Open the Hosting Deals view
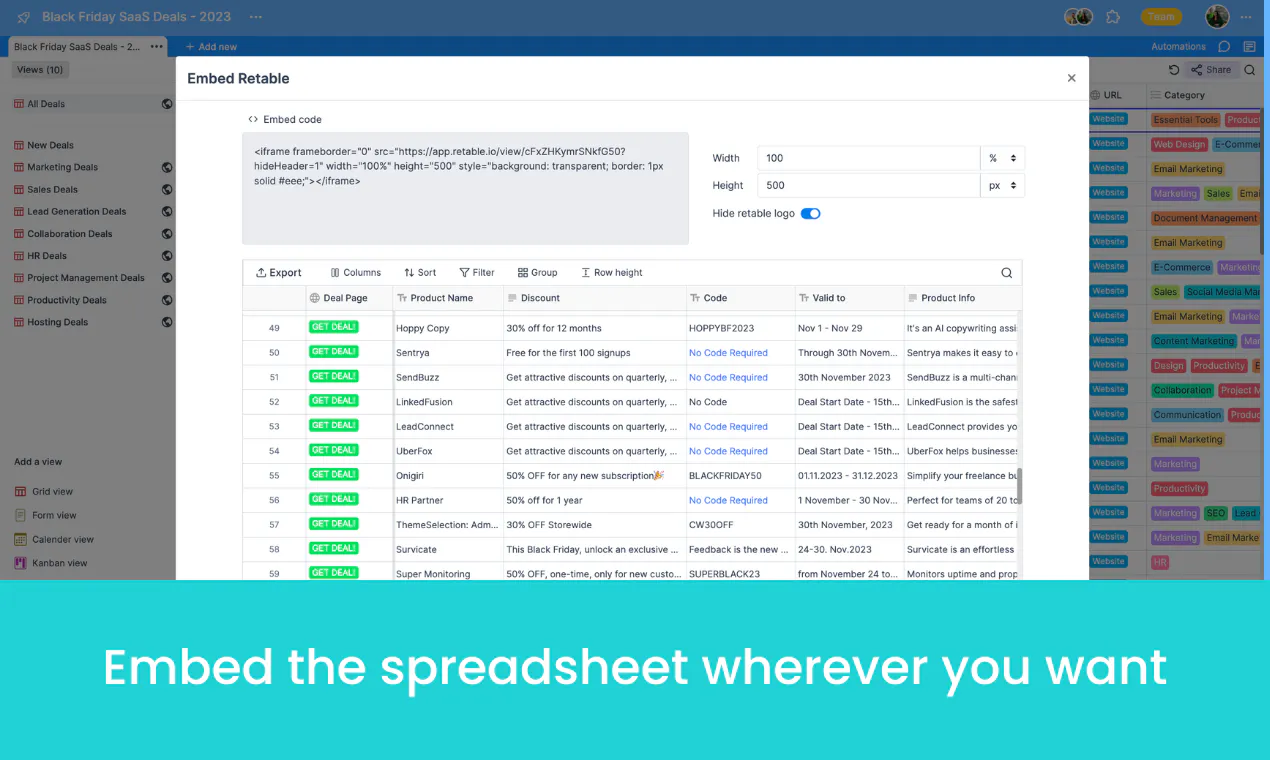The image size is (1270, 760). 57,321
